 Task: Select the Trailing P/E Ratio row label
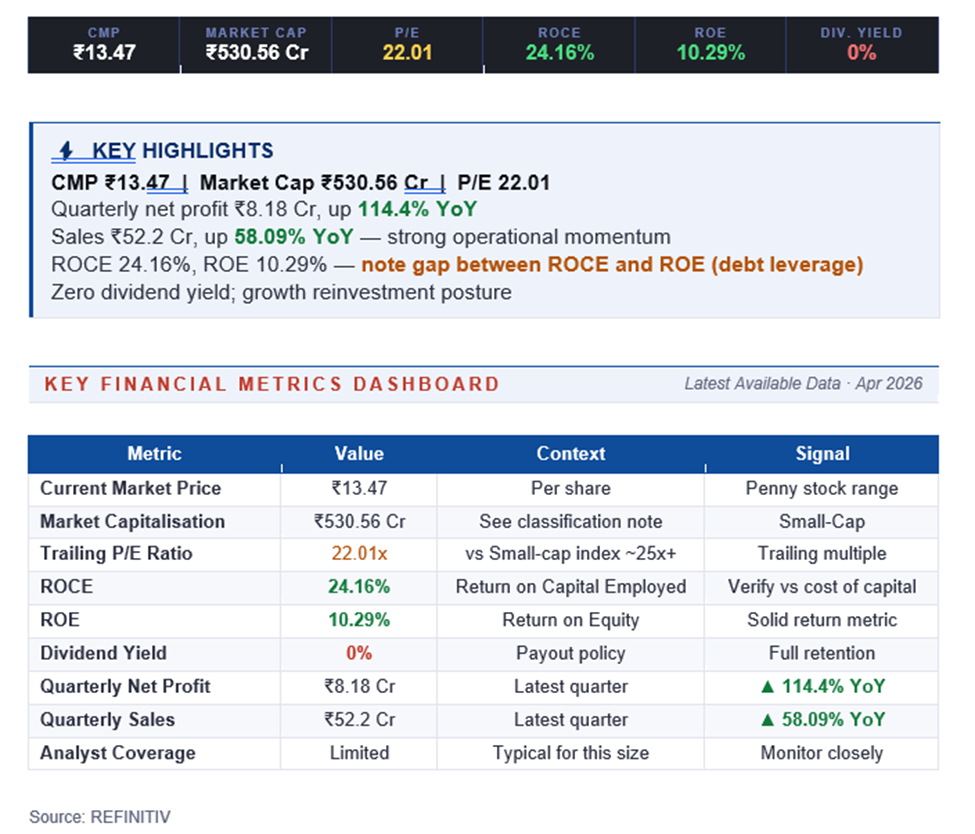pyautogui.click(x=116, y=554)
